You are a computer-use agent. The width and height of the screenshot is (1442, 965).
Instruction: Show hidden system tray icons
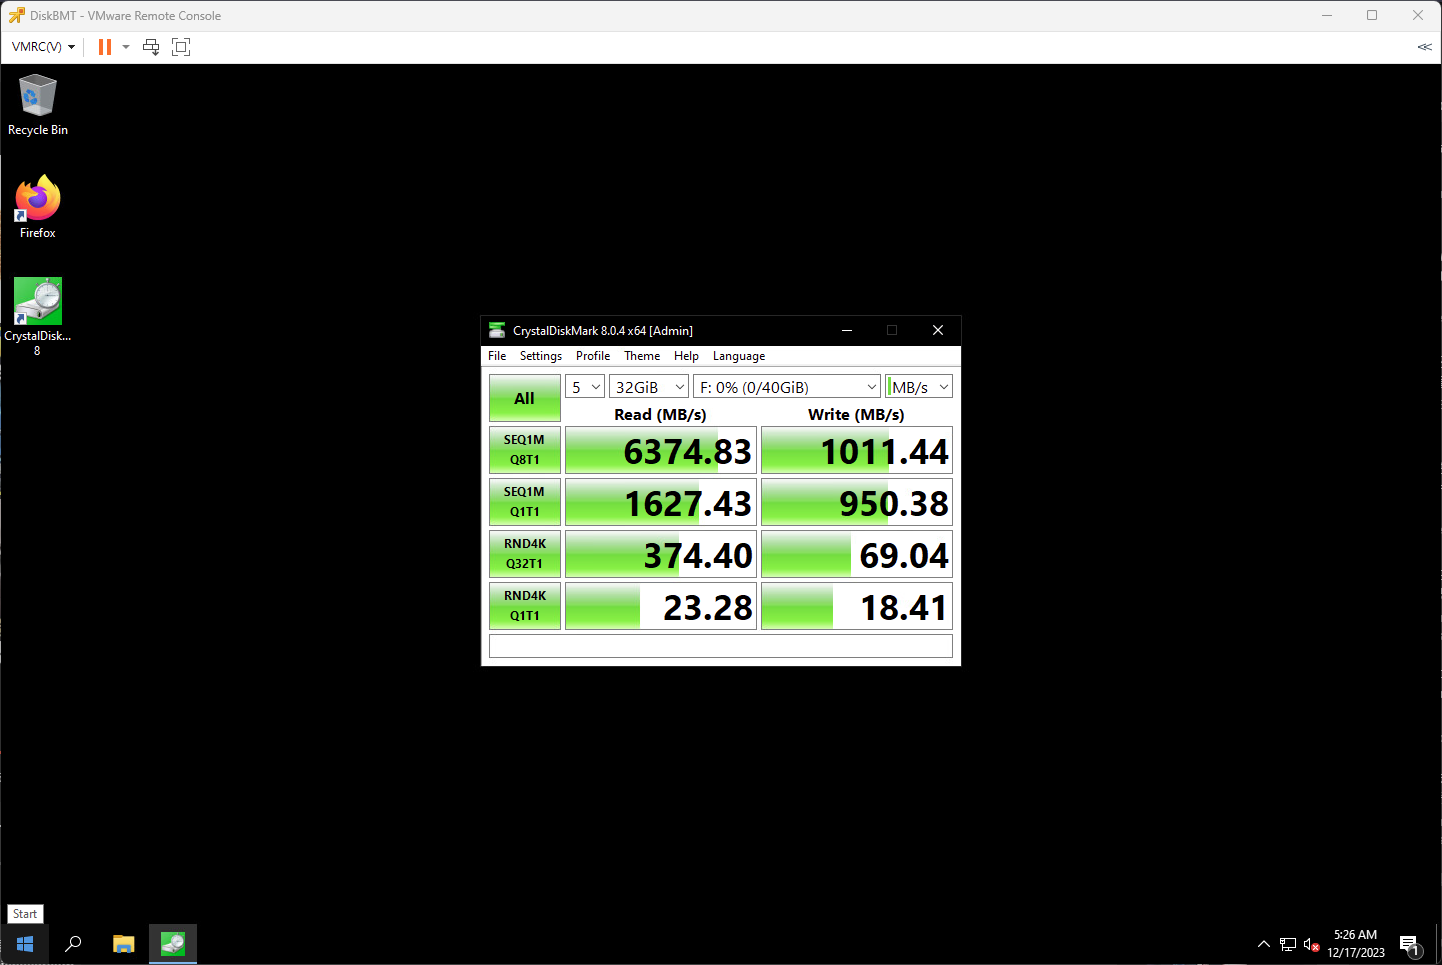(x=1264, y=944)
